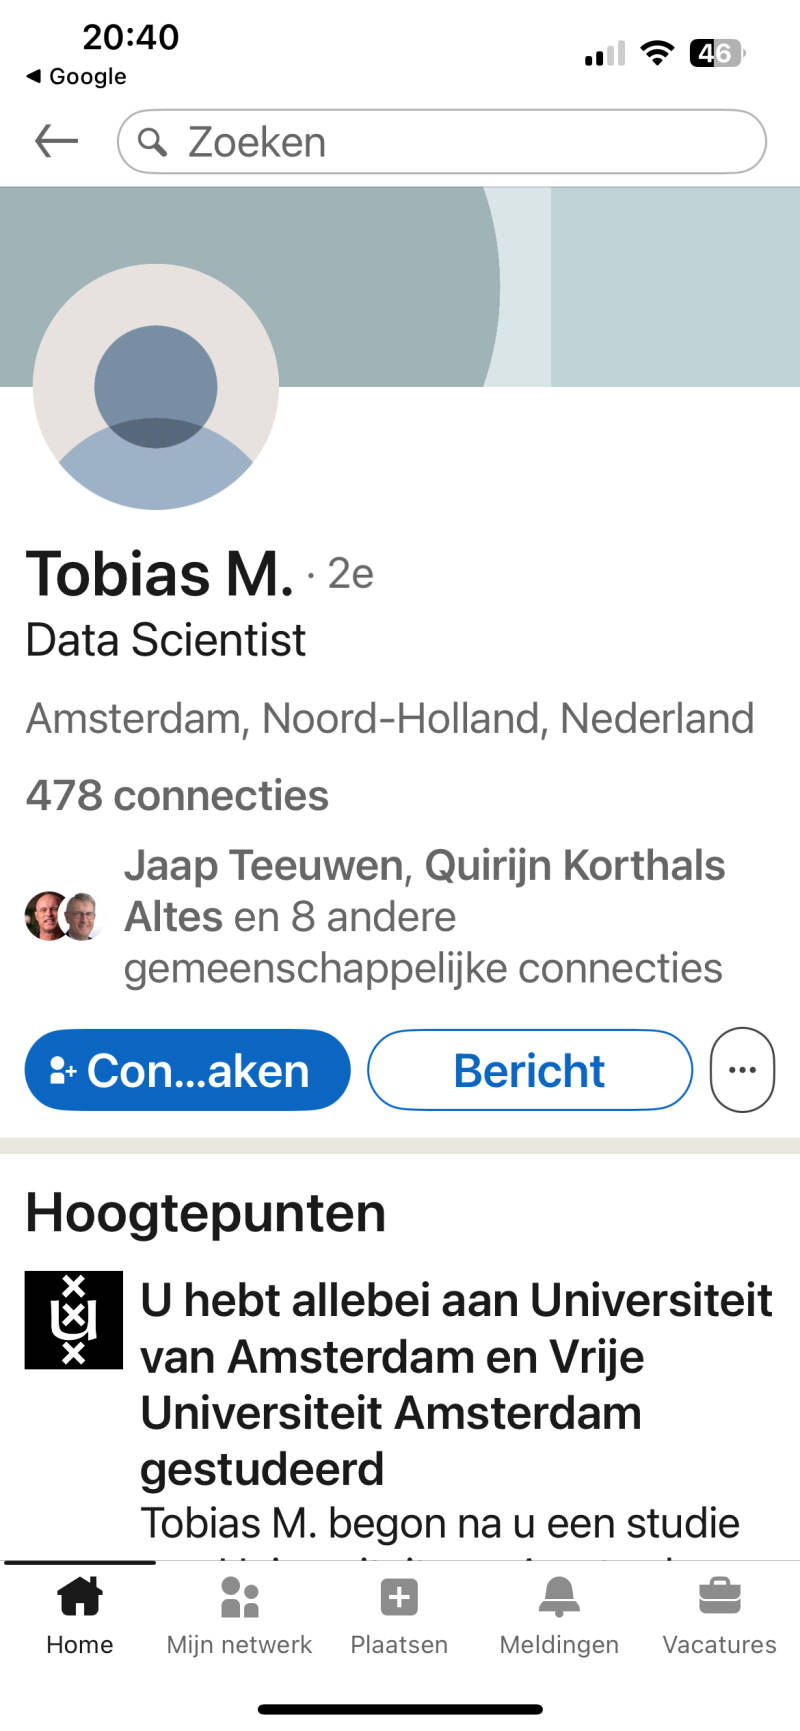This screenshot has width=800, height=1731.
Task: Tap the Universiteit van Amsterdam logo
Action: pos(74,1320)
